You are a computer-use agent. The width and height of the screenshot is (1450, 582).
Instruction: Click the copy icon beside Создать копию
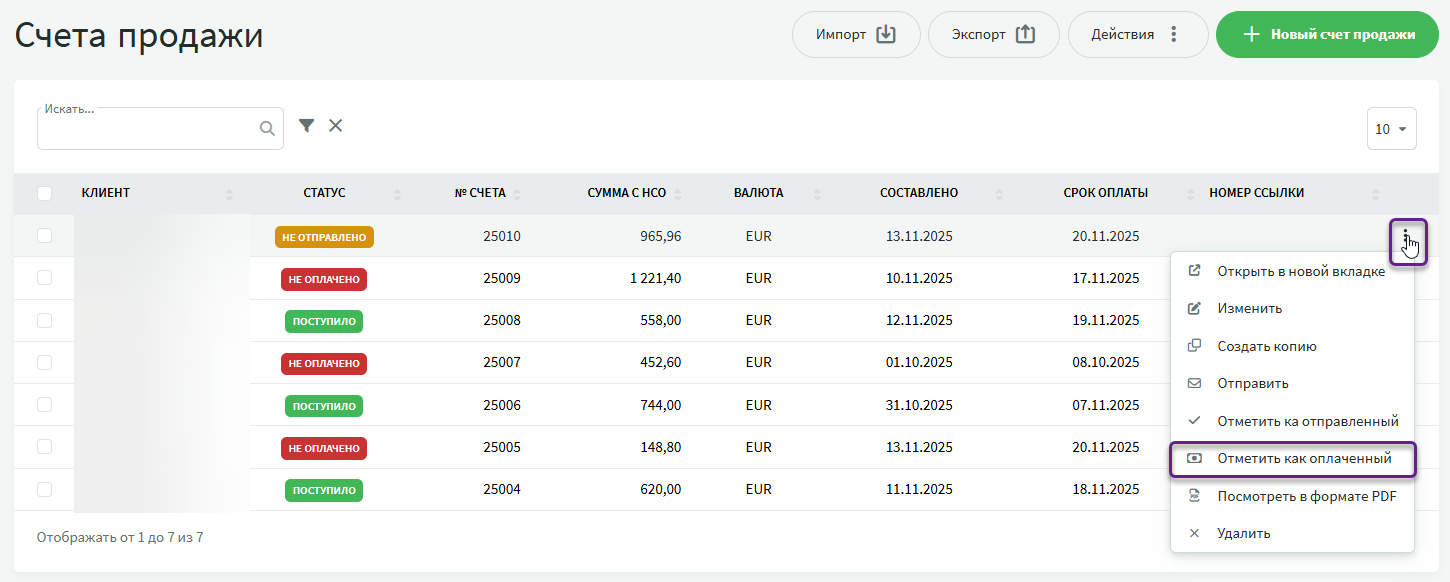click(1194, 346)
